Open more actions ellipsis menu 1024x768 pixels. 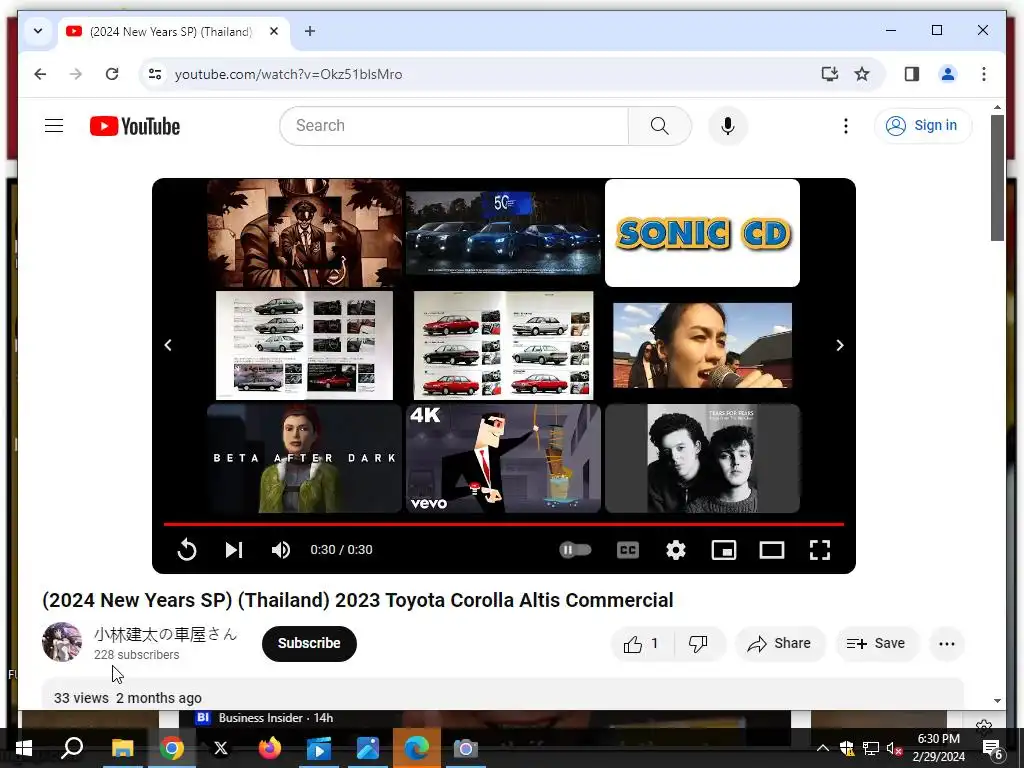946,644
